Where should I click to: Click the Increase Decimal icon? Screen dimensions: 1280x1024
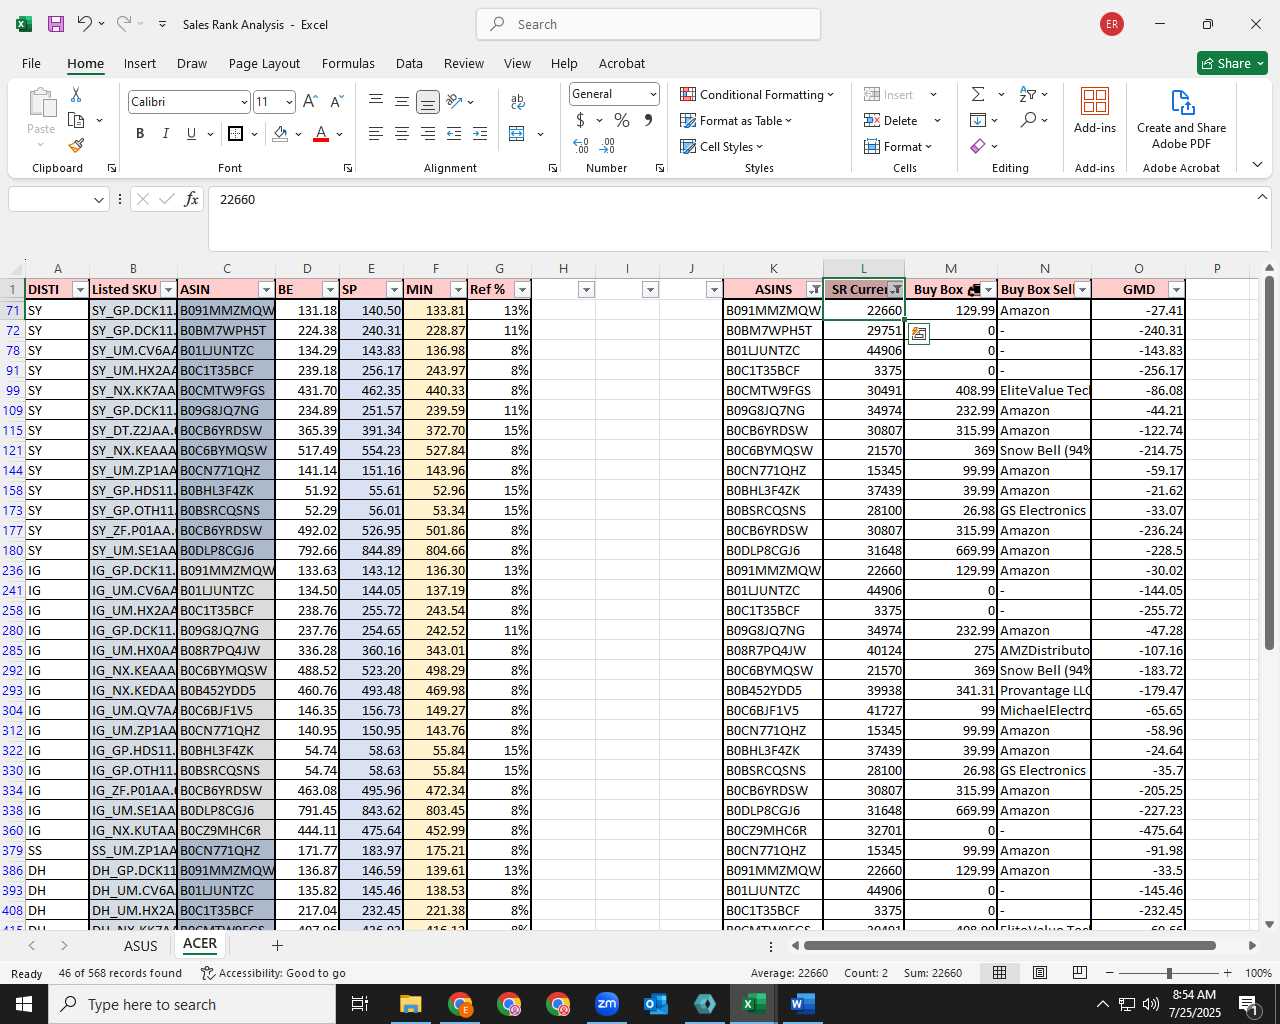581,146
